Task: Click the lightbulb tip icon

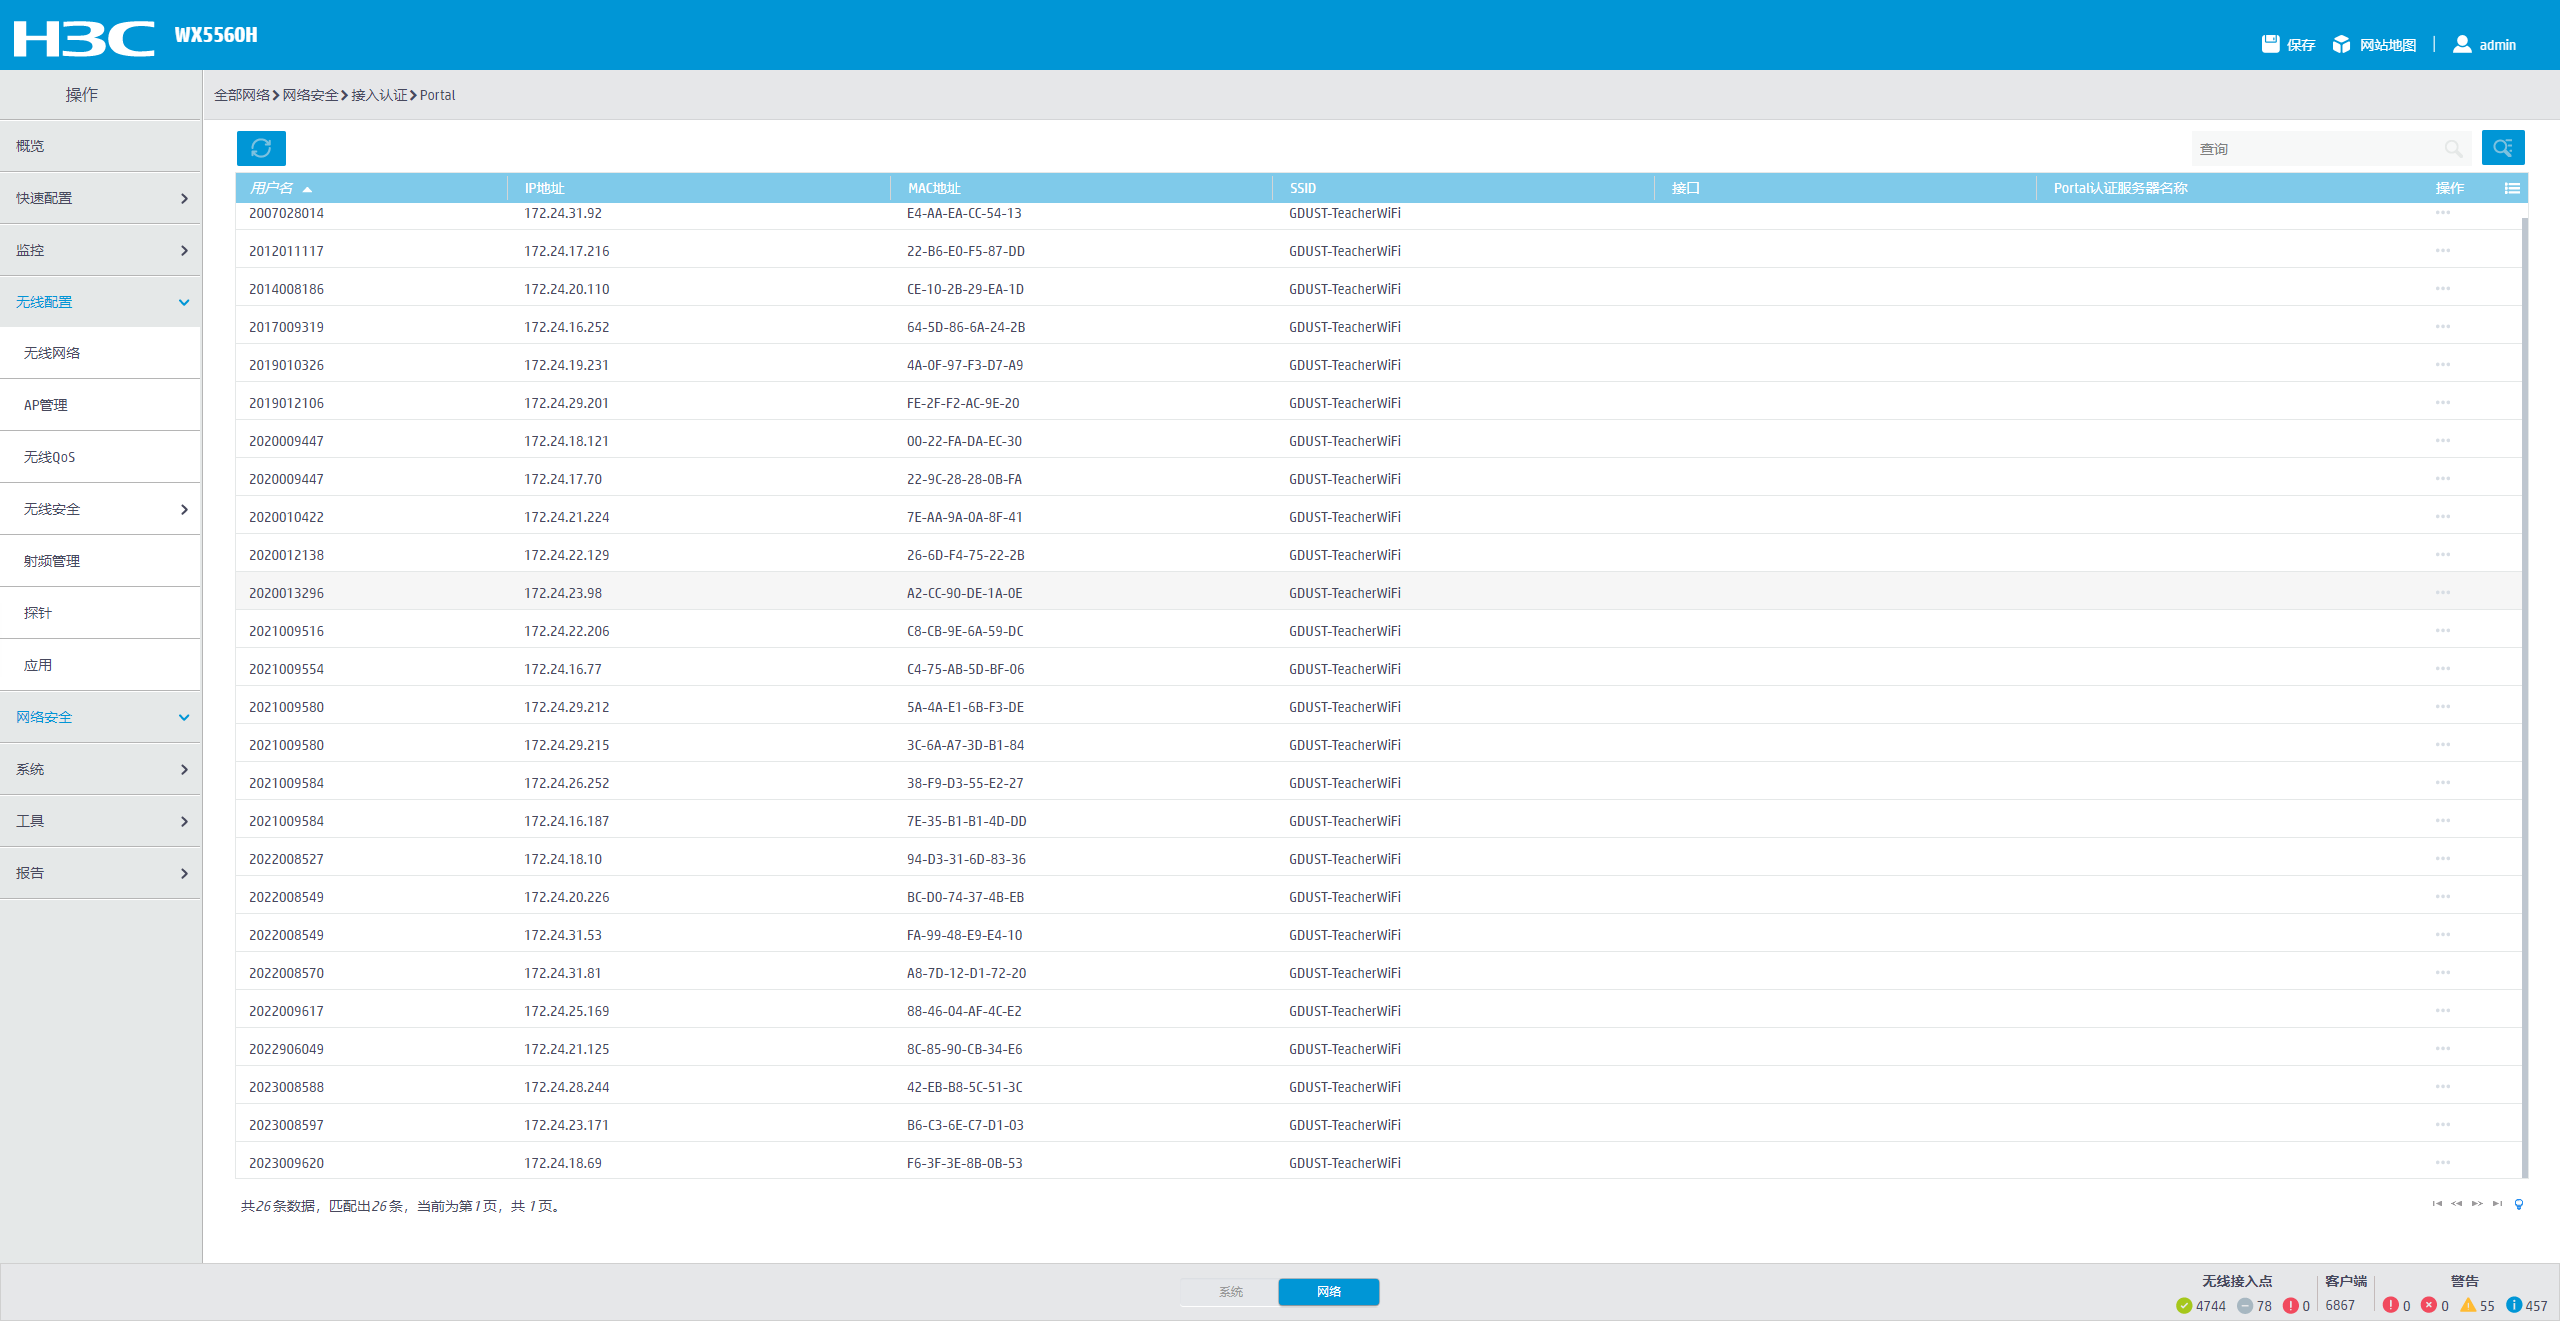Action: click(x=2519, y=1204)
